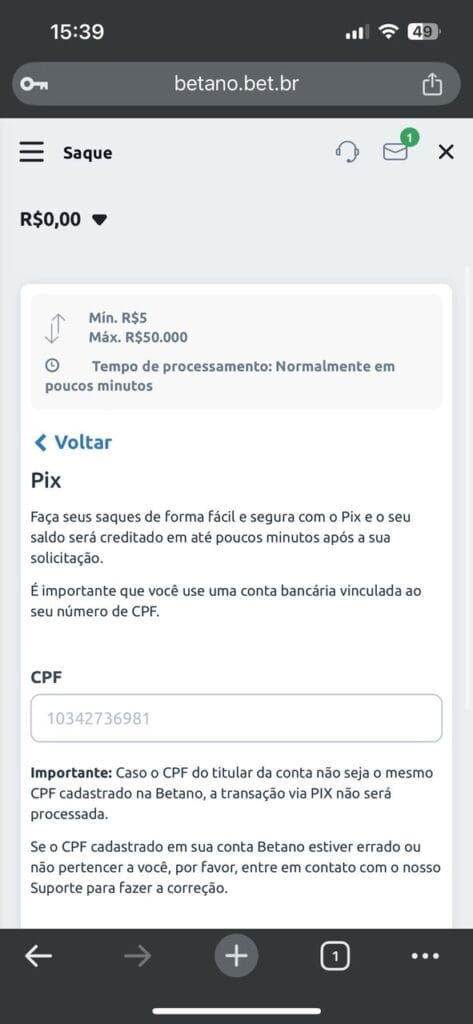Screen dimensions: 473x1024
Task: Tap the Voltar chevron arrow
Action: coord(41,443)
